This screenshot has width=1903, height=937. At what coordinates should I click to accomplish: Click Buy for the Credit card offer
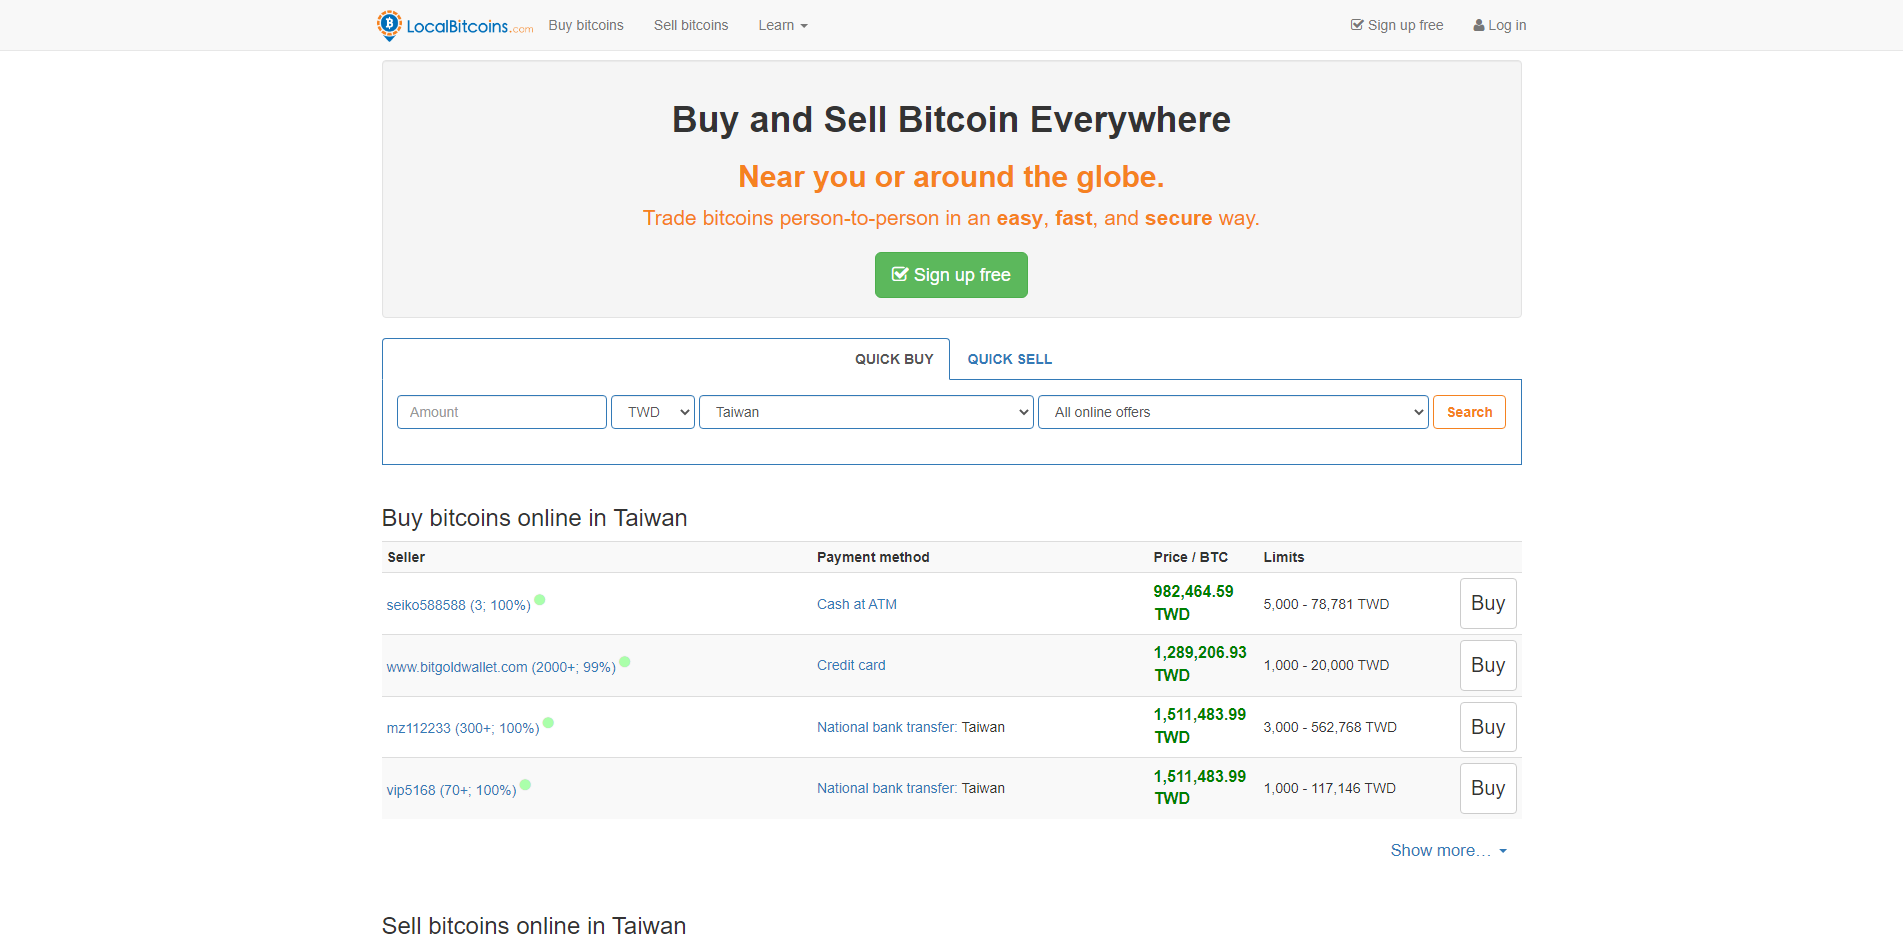[1488, 665]
